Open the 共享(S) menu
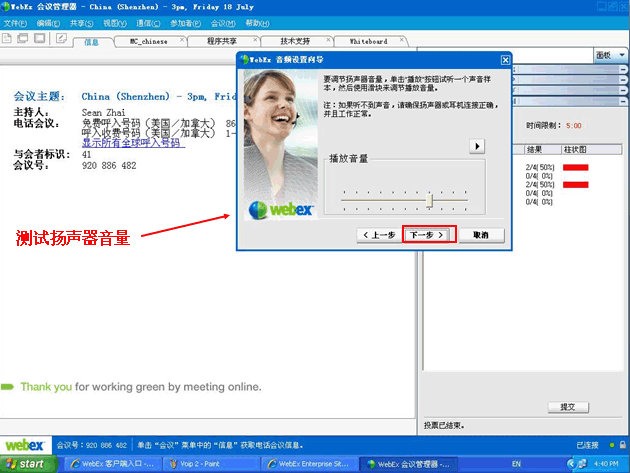Viewport: 630px width, 473px height. [82, 23]
